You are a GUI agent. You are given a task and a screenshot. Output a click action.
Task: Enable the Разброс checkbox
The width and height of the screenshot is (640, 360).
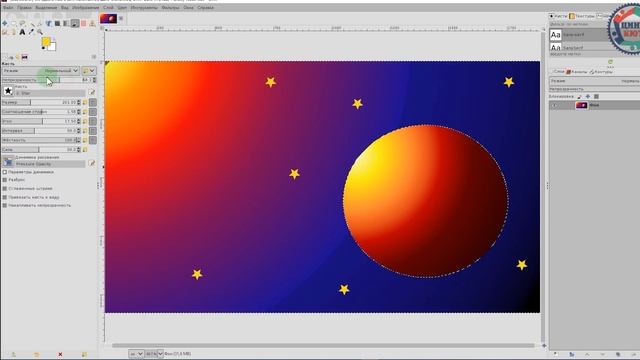(x=5, y=180)
